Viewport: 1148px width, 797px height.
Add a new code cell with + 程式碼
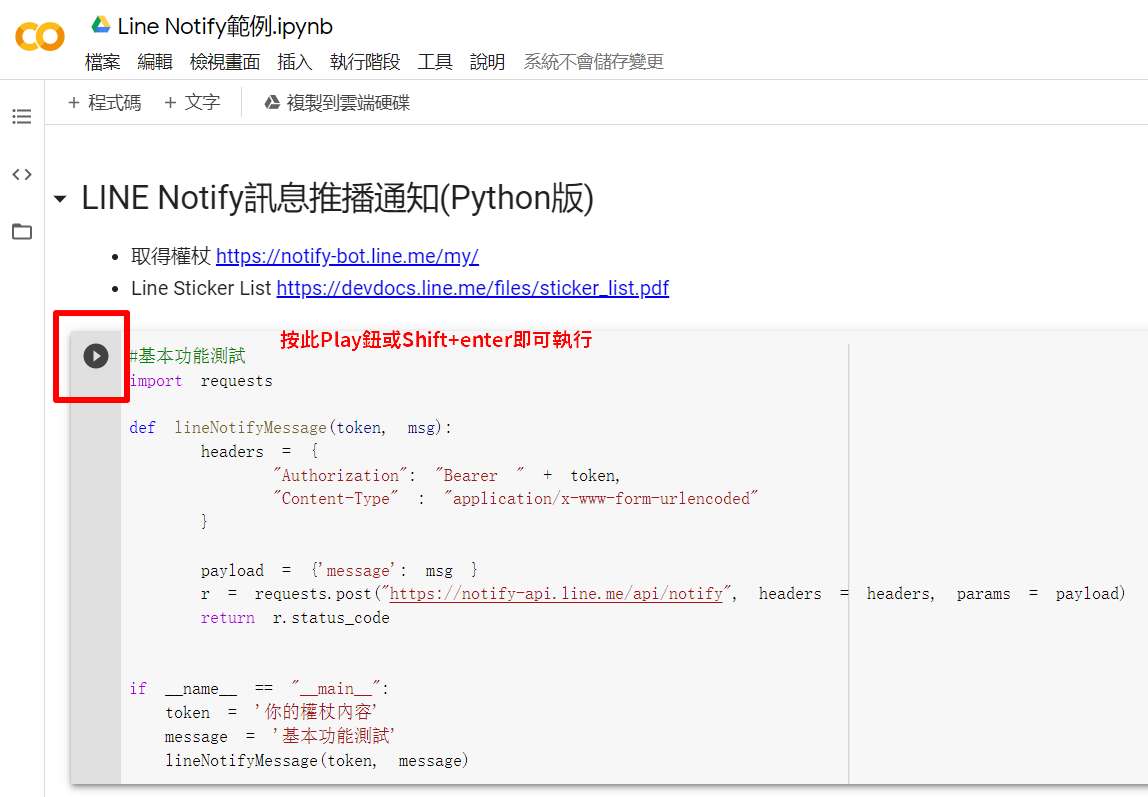104,103
